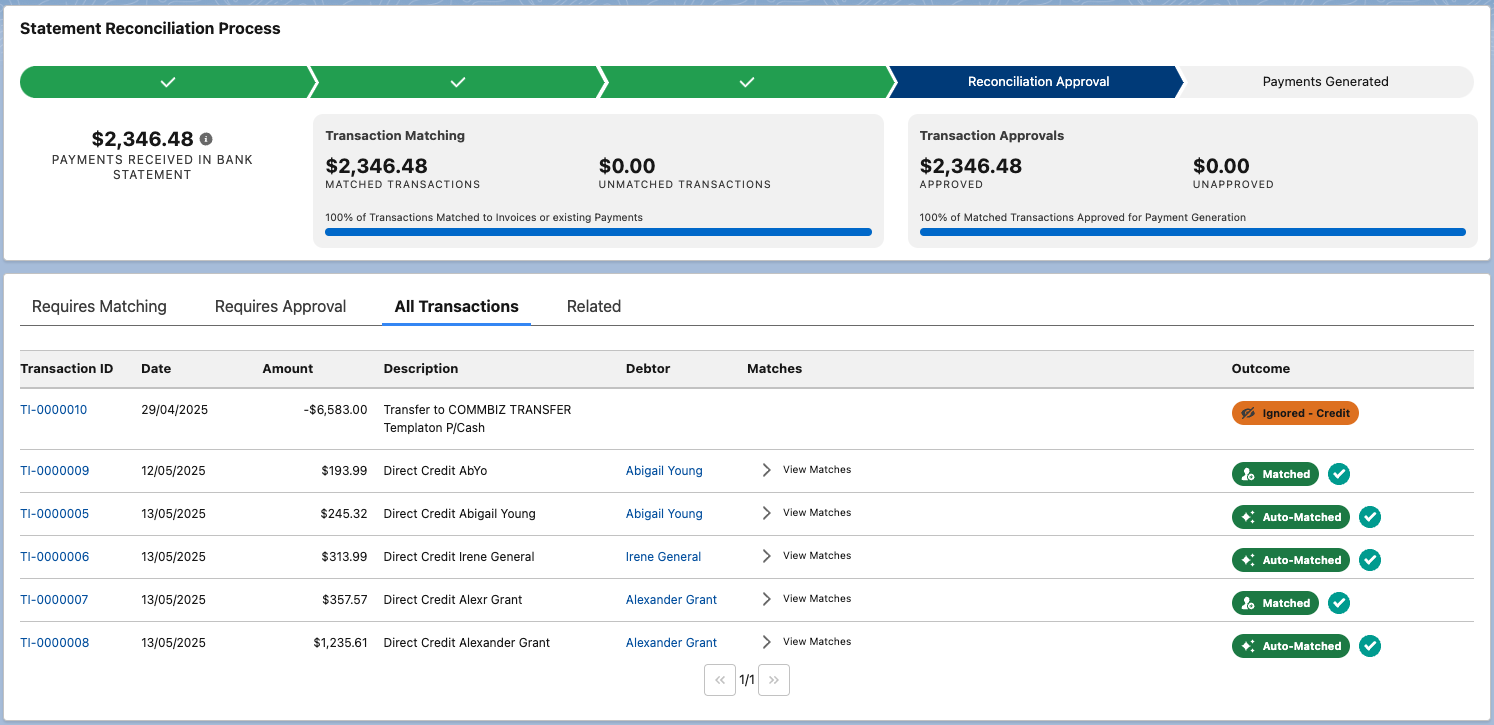The width and height of the screenshot is (1494, 725).
Task: Expand View Matches for transaction TI-0000009
Action: (765, 469)
